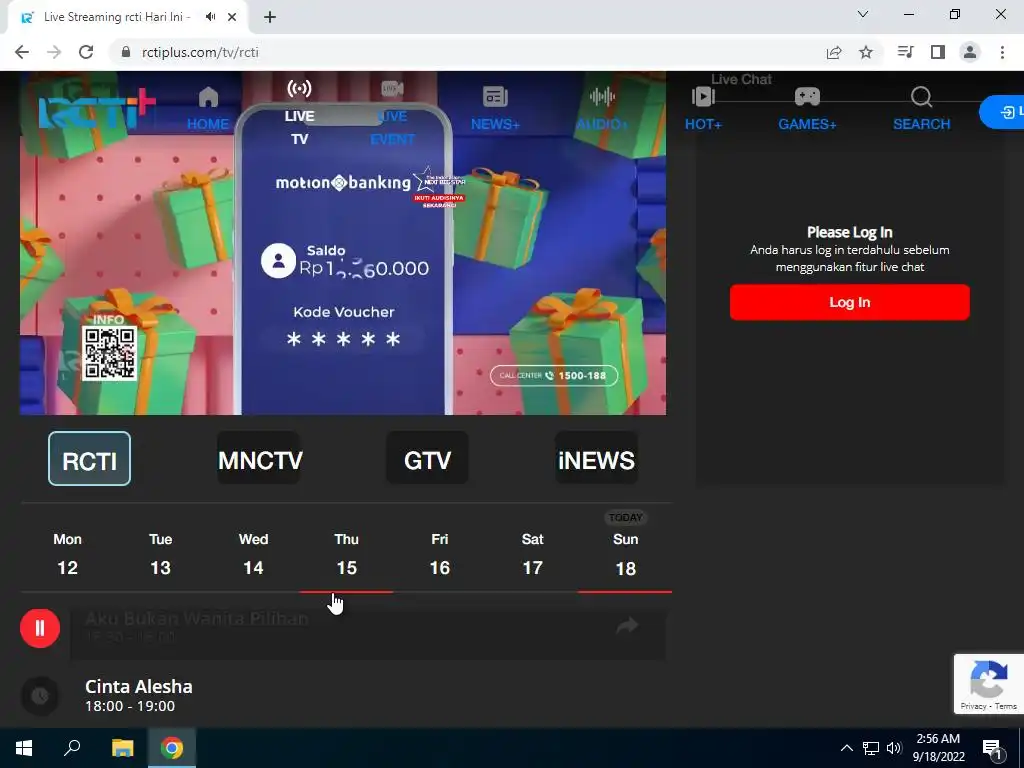This screenshot has height=768, width=1024.
Task: Click the RCTI+ logo
Action: 97,109
